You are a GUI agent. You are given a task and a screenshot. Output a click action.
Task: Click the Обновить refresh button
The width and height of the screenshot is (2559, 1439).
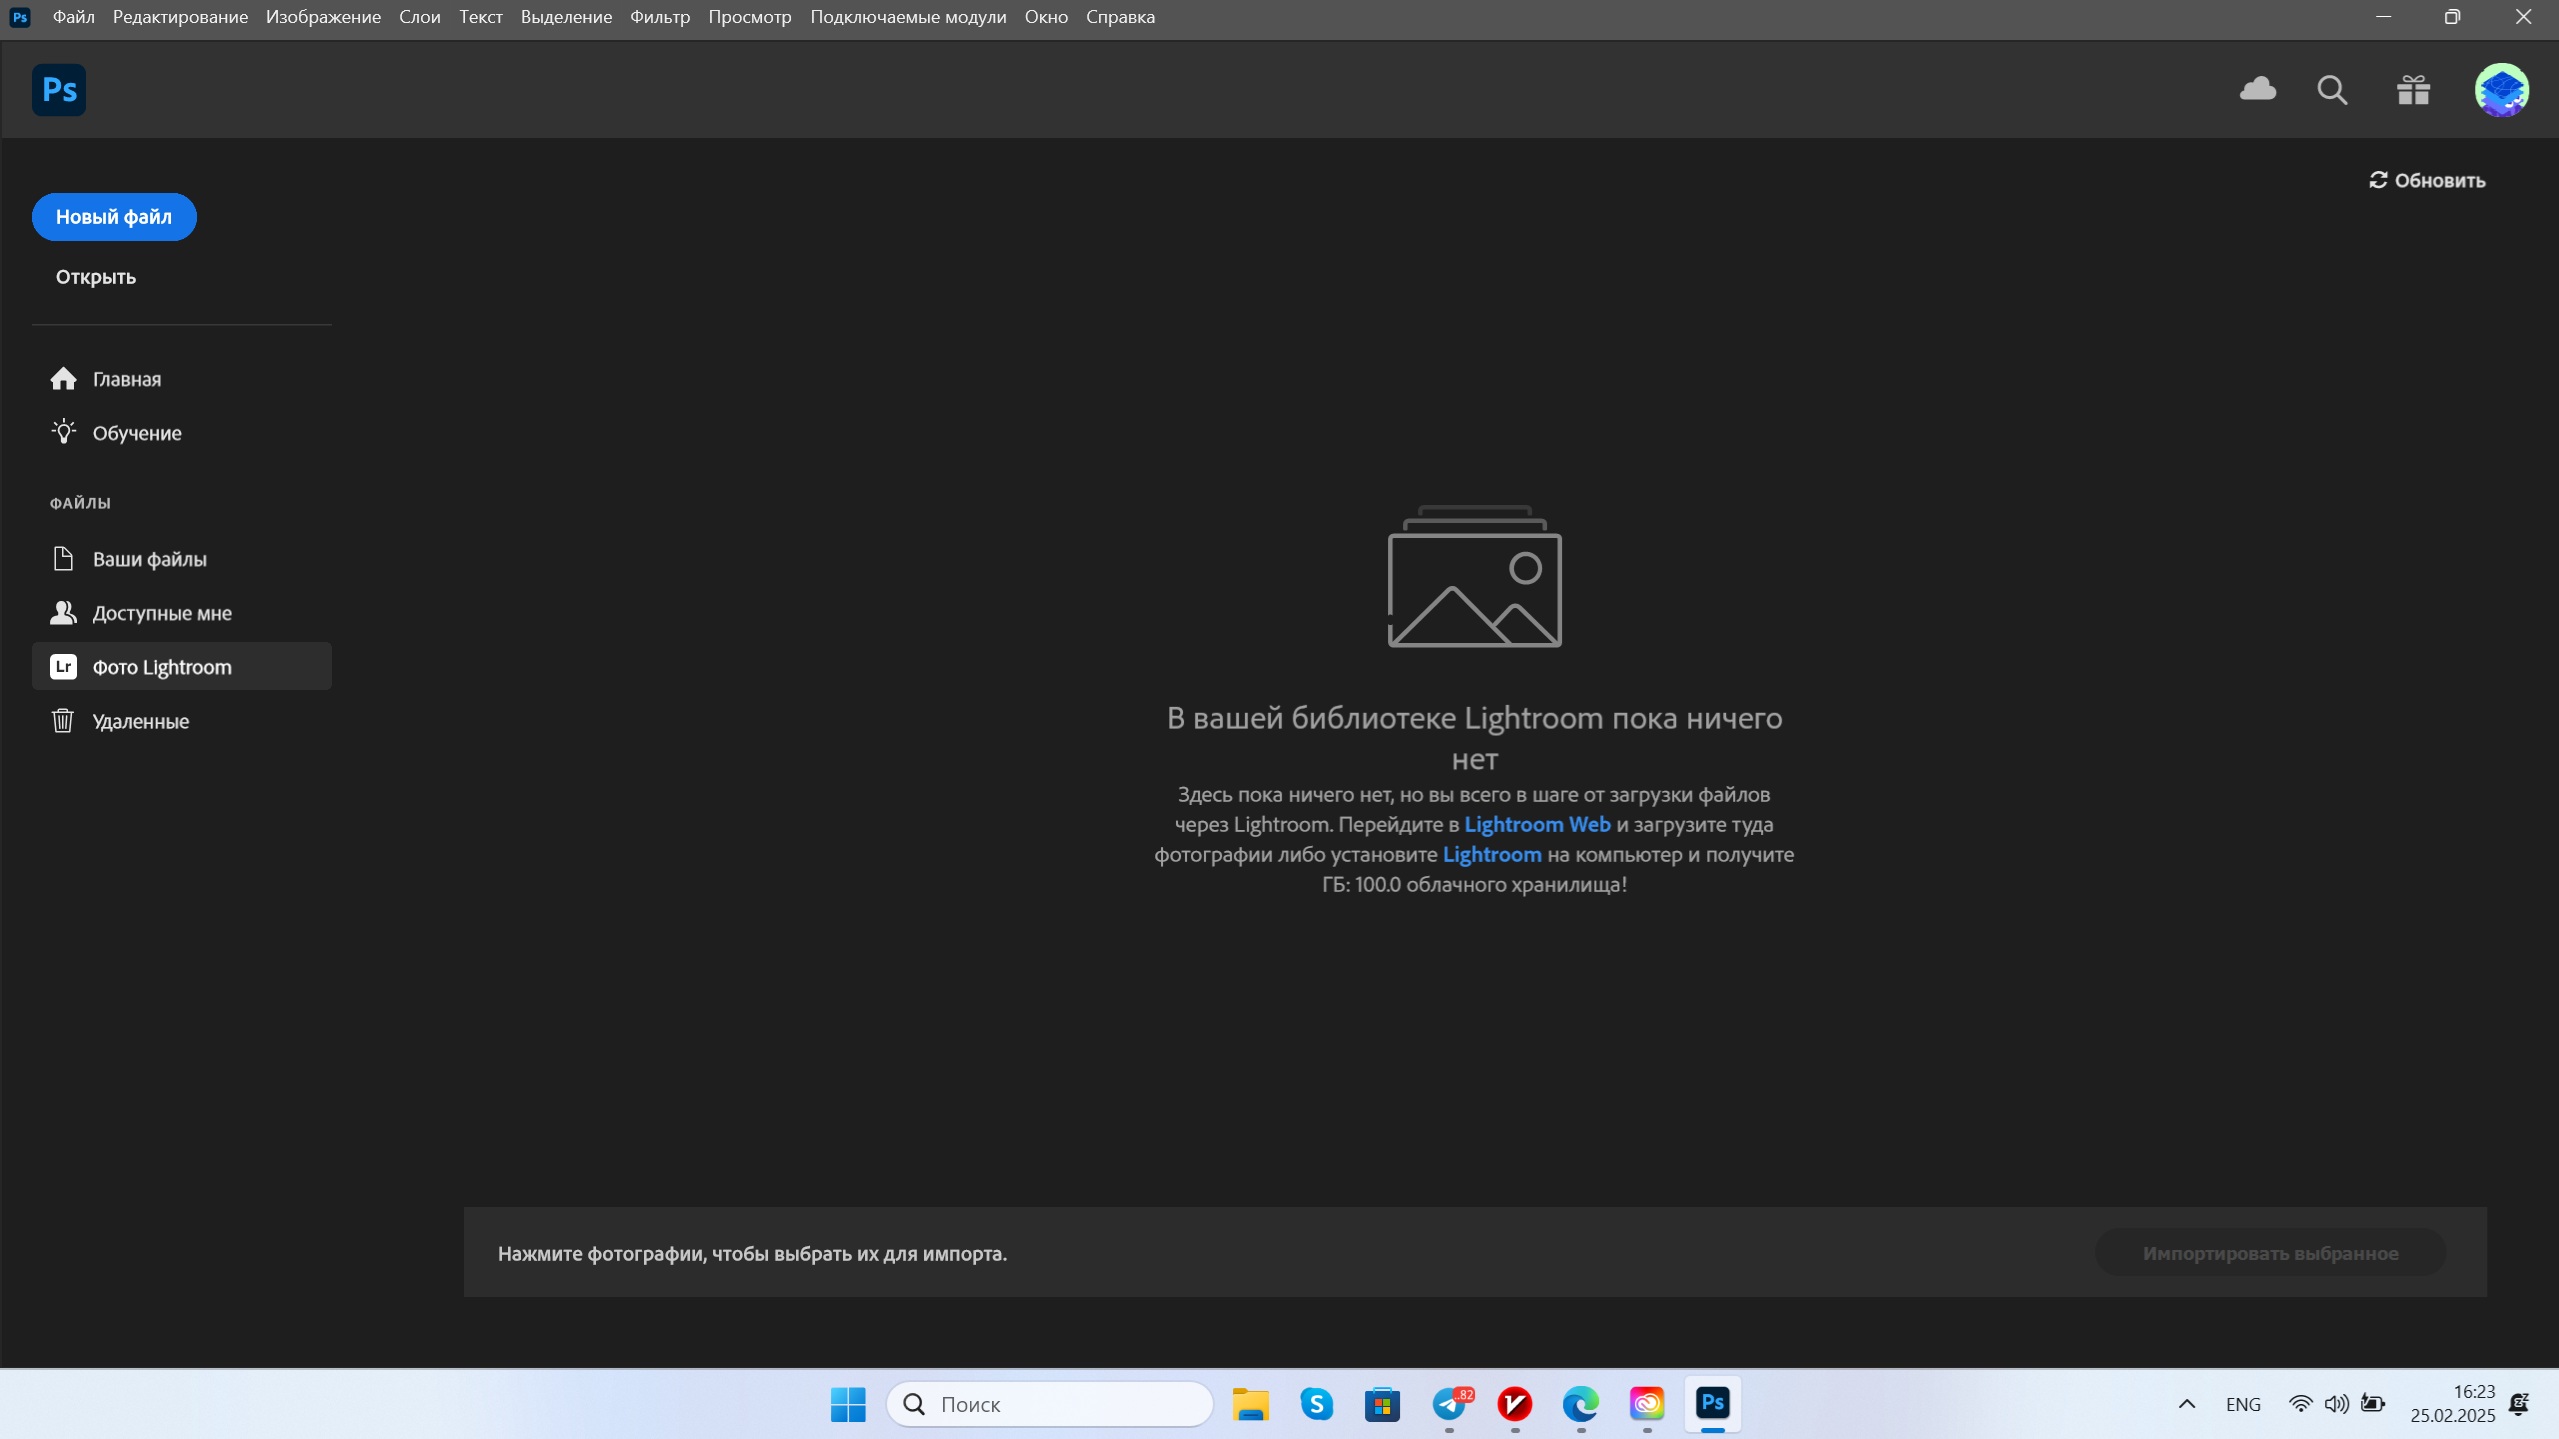click(2427, 181)
